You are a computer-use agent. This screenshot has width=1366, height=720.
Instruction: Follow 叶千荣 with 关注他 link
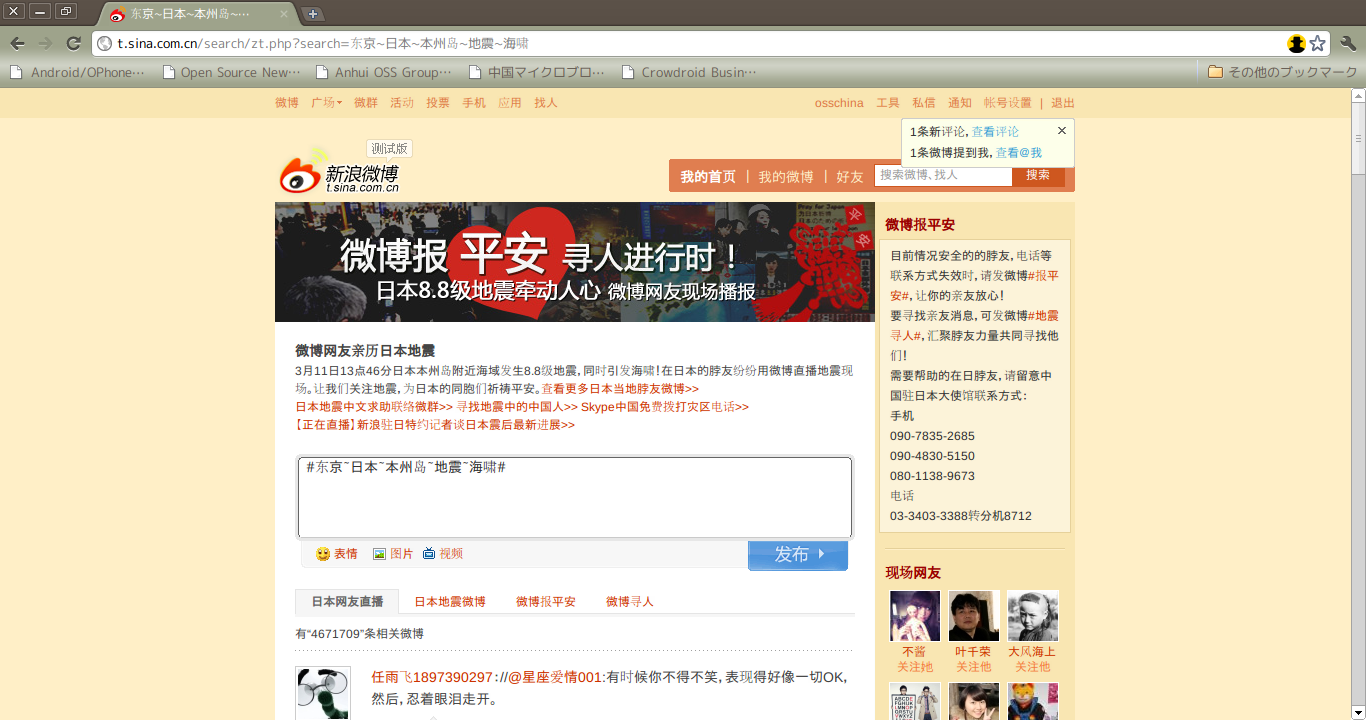point(974,667)
